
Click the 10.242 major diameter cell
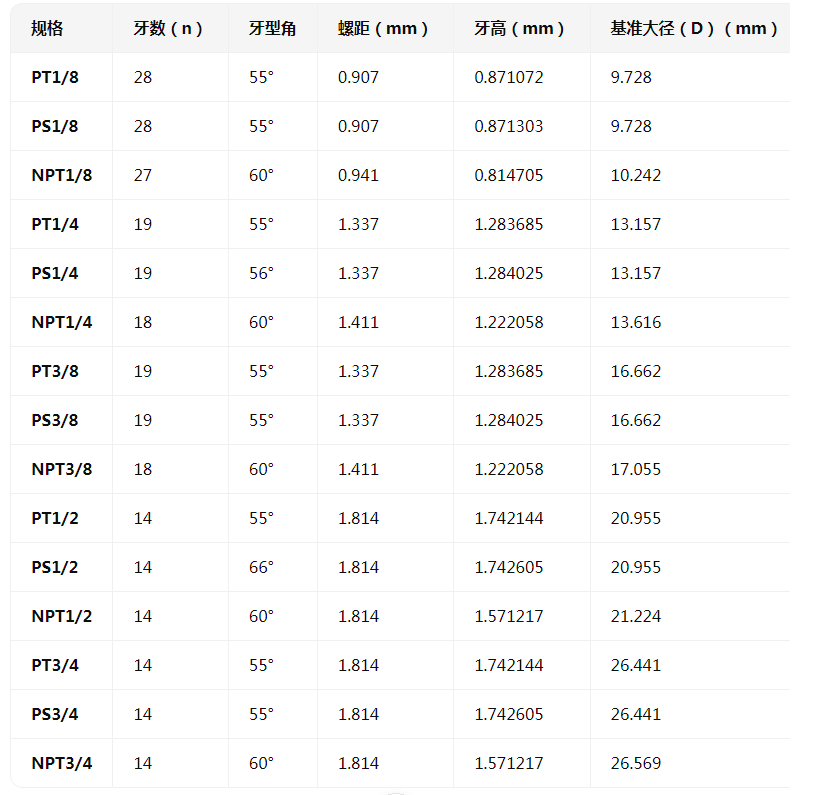click(x=636, y=175)
